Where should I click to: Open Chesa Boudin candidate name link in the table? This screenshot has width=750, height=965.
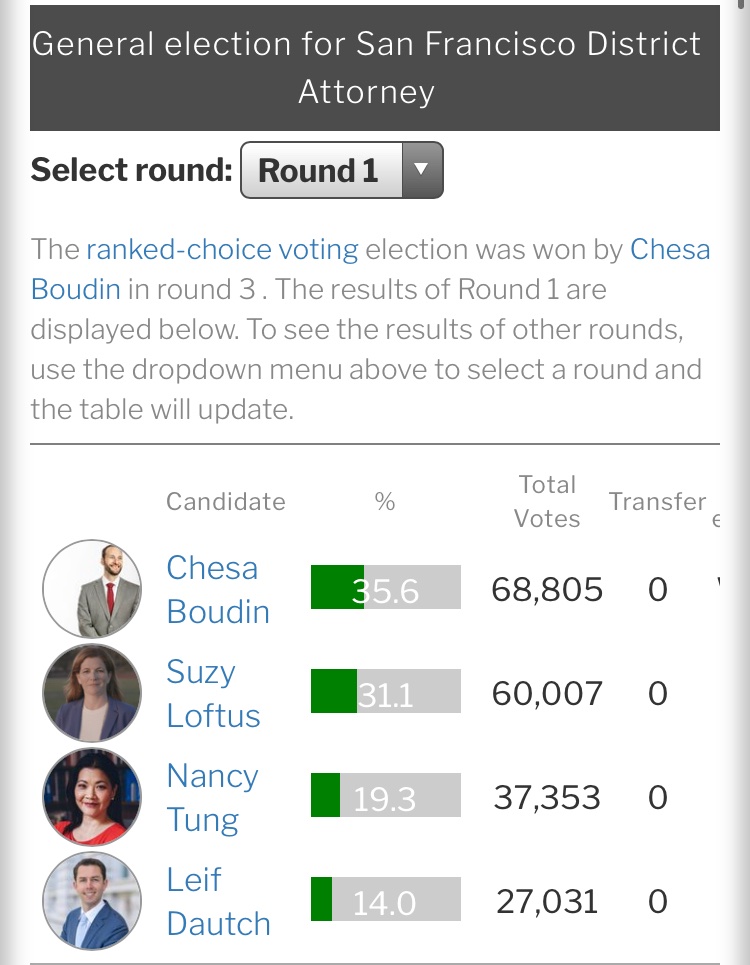pos(217,589)
